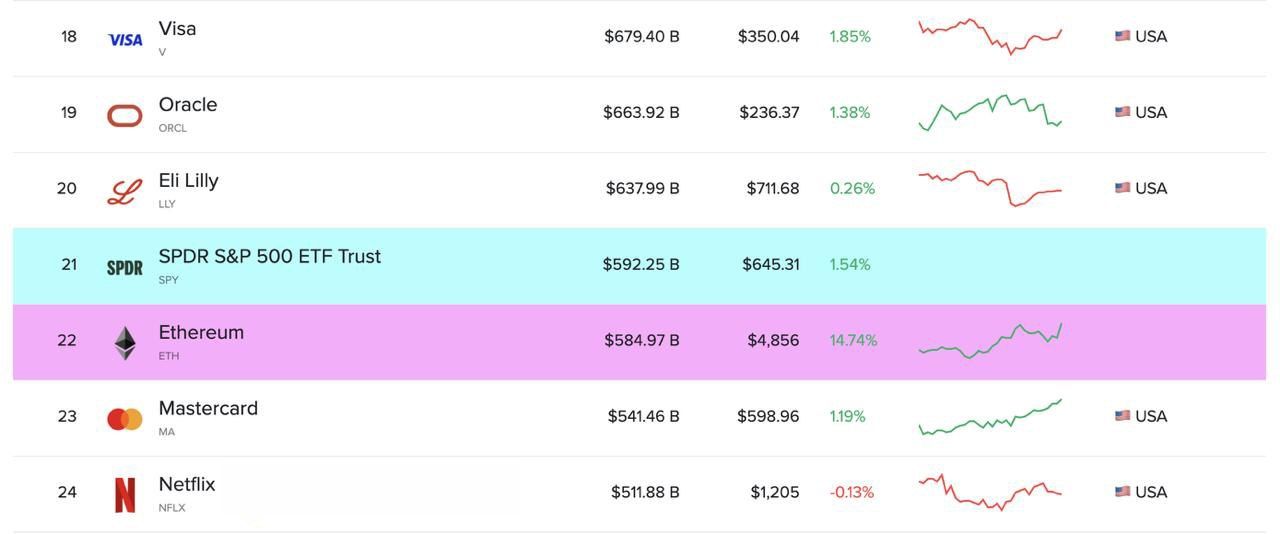
Task: Click the Eli Lilly script logo
Action: pyautogui.click(x=125, y=192)
